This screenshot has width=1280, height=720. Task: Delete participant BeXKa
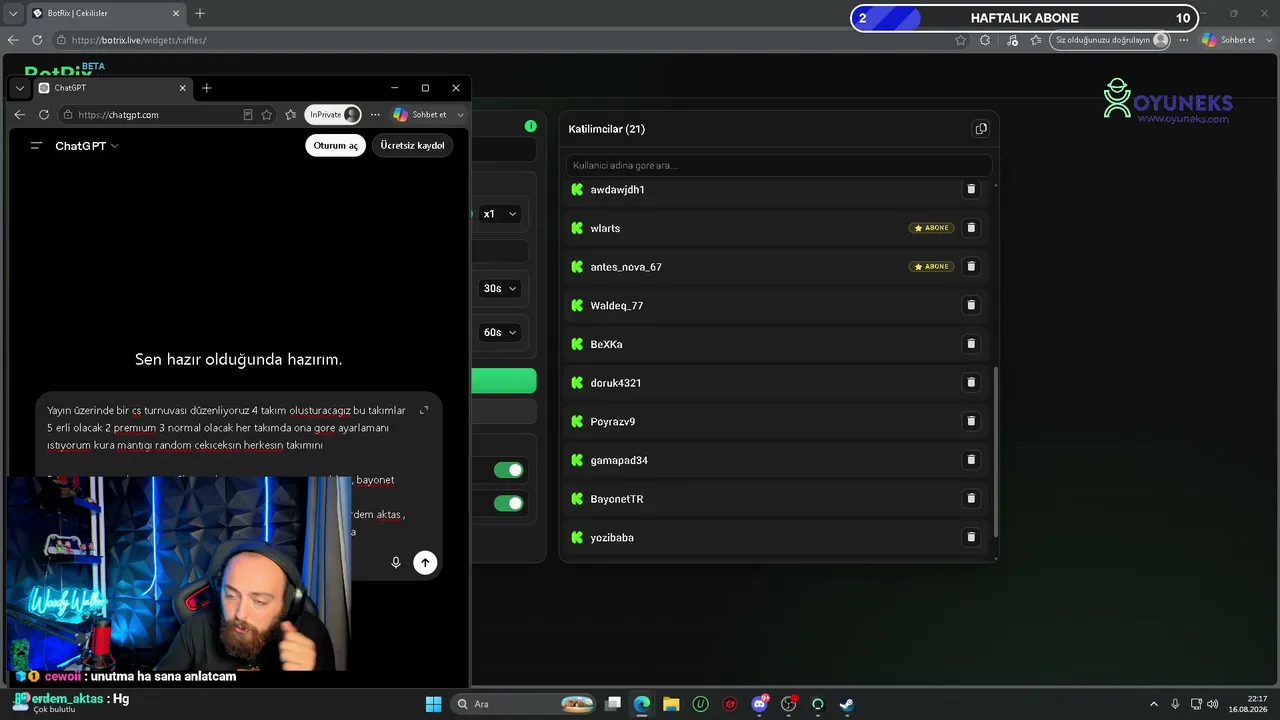click(971, 344)
